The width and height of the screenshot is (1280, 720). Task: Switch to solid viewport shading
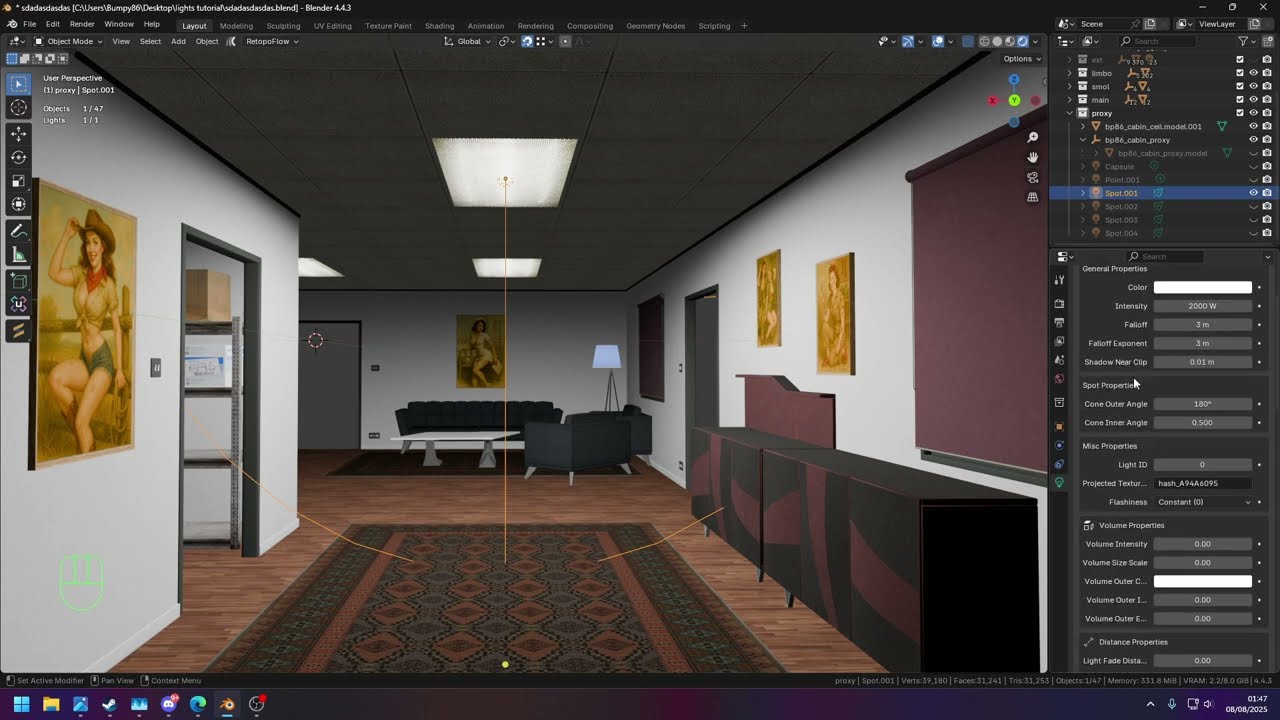[x=997, y=41]
